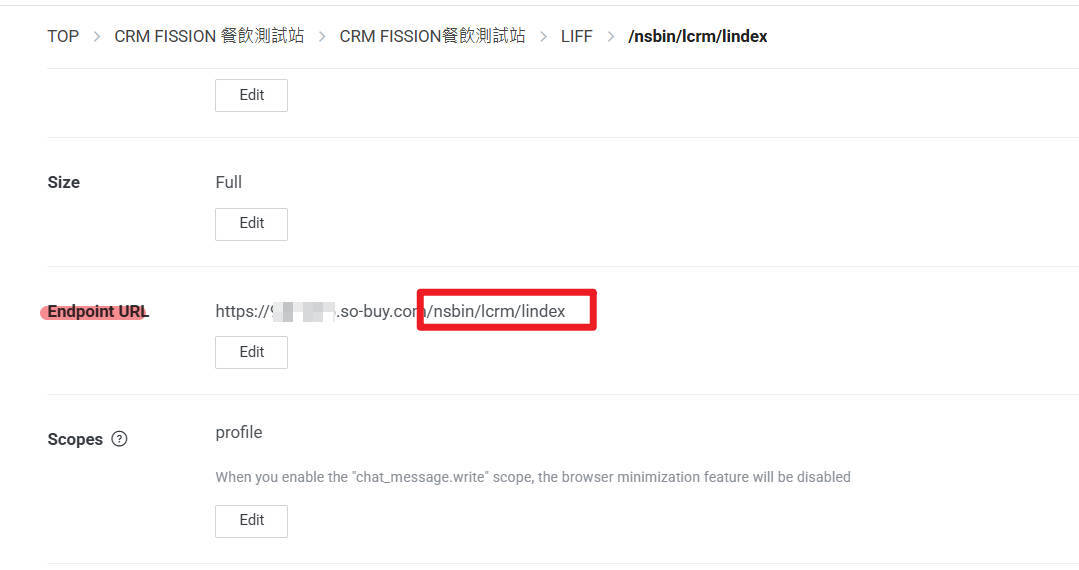Click the 'Full' size value
This screenshot has height=570, width=1079.
[228, 182]
